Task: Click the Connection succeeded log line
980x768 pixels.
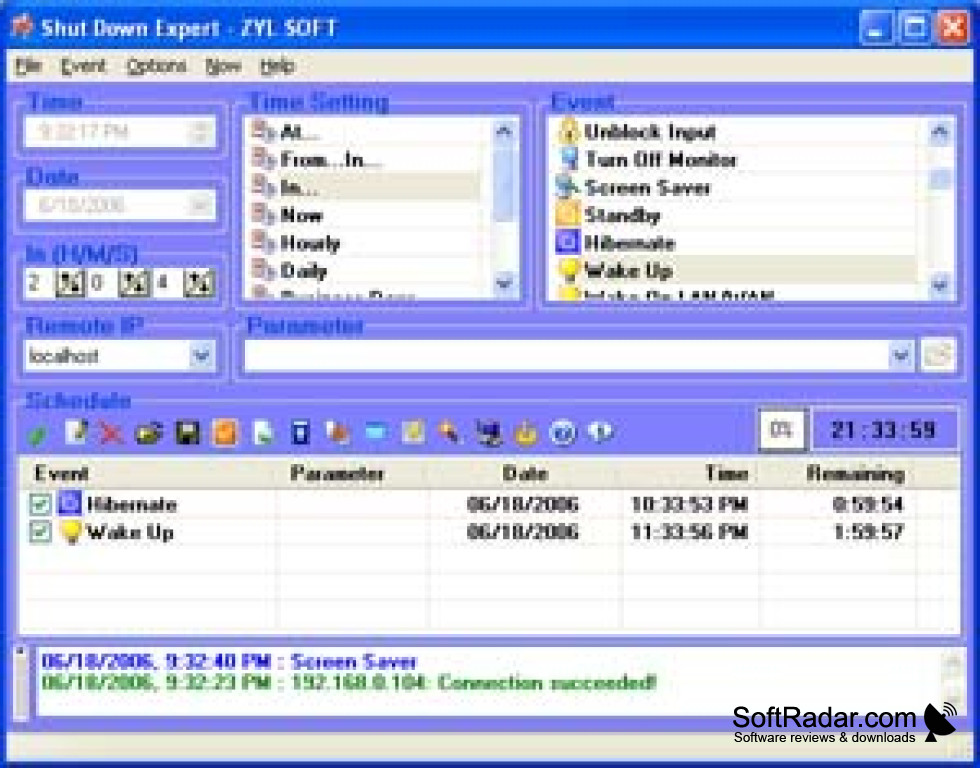Action: coord(349,682)
